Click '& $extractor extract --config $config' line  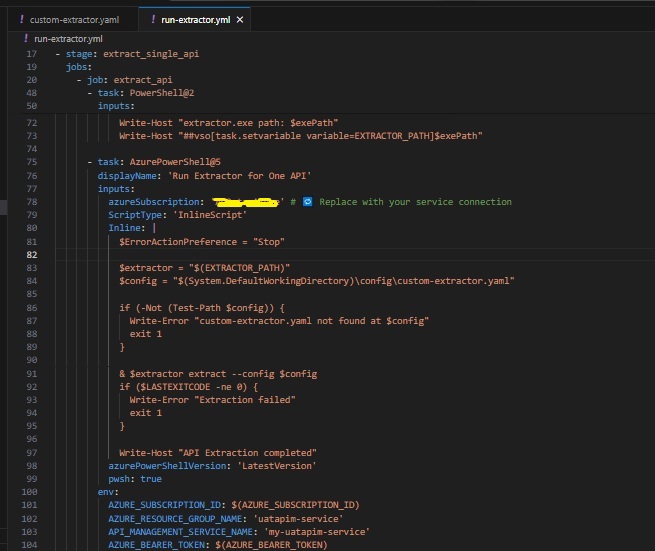[x=218, y=374]
